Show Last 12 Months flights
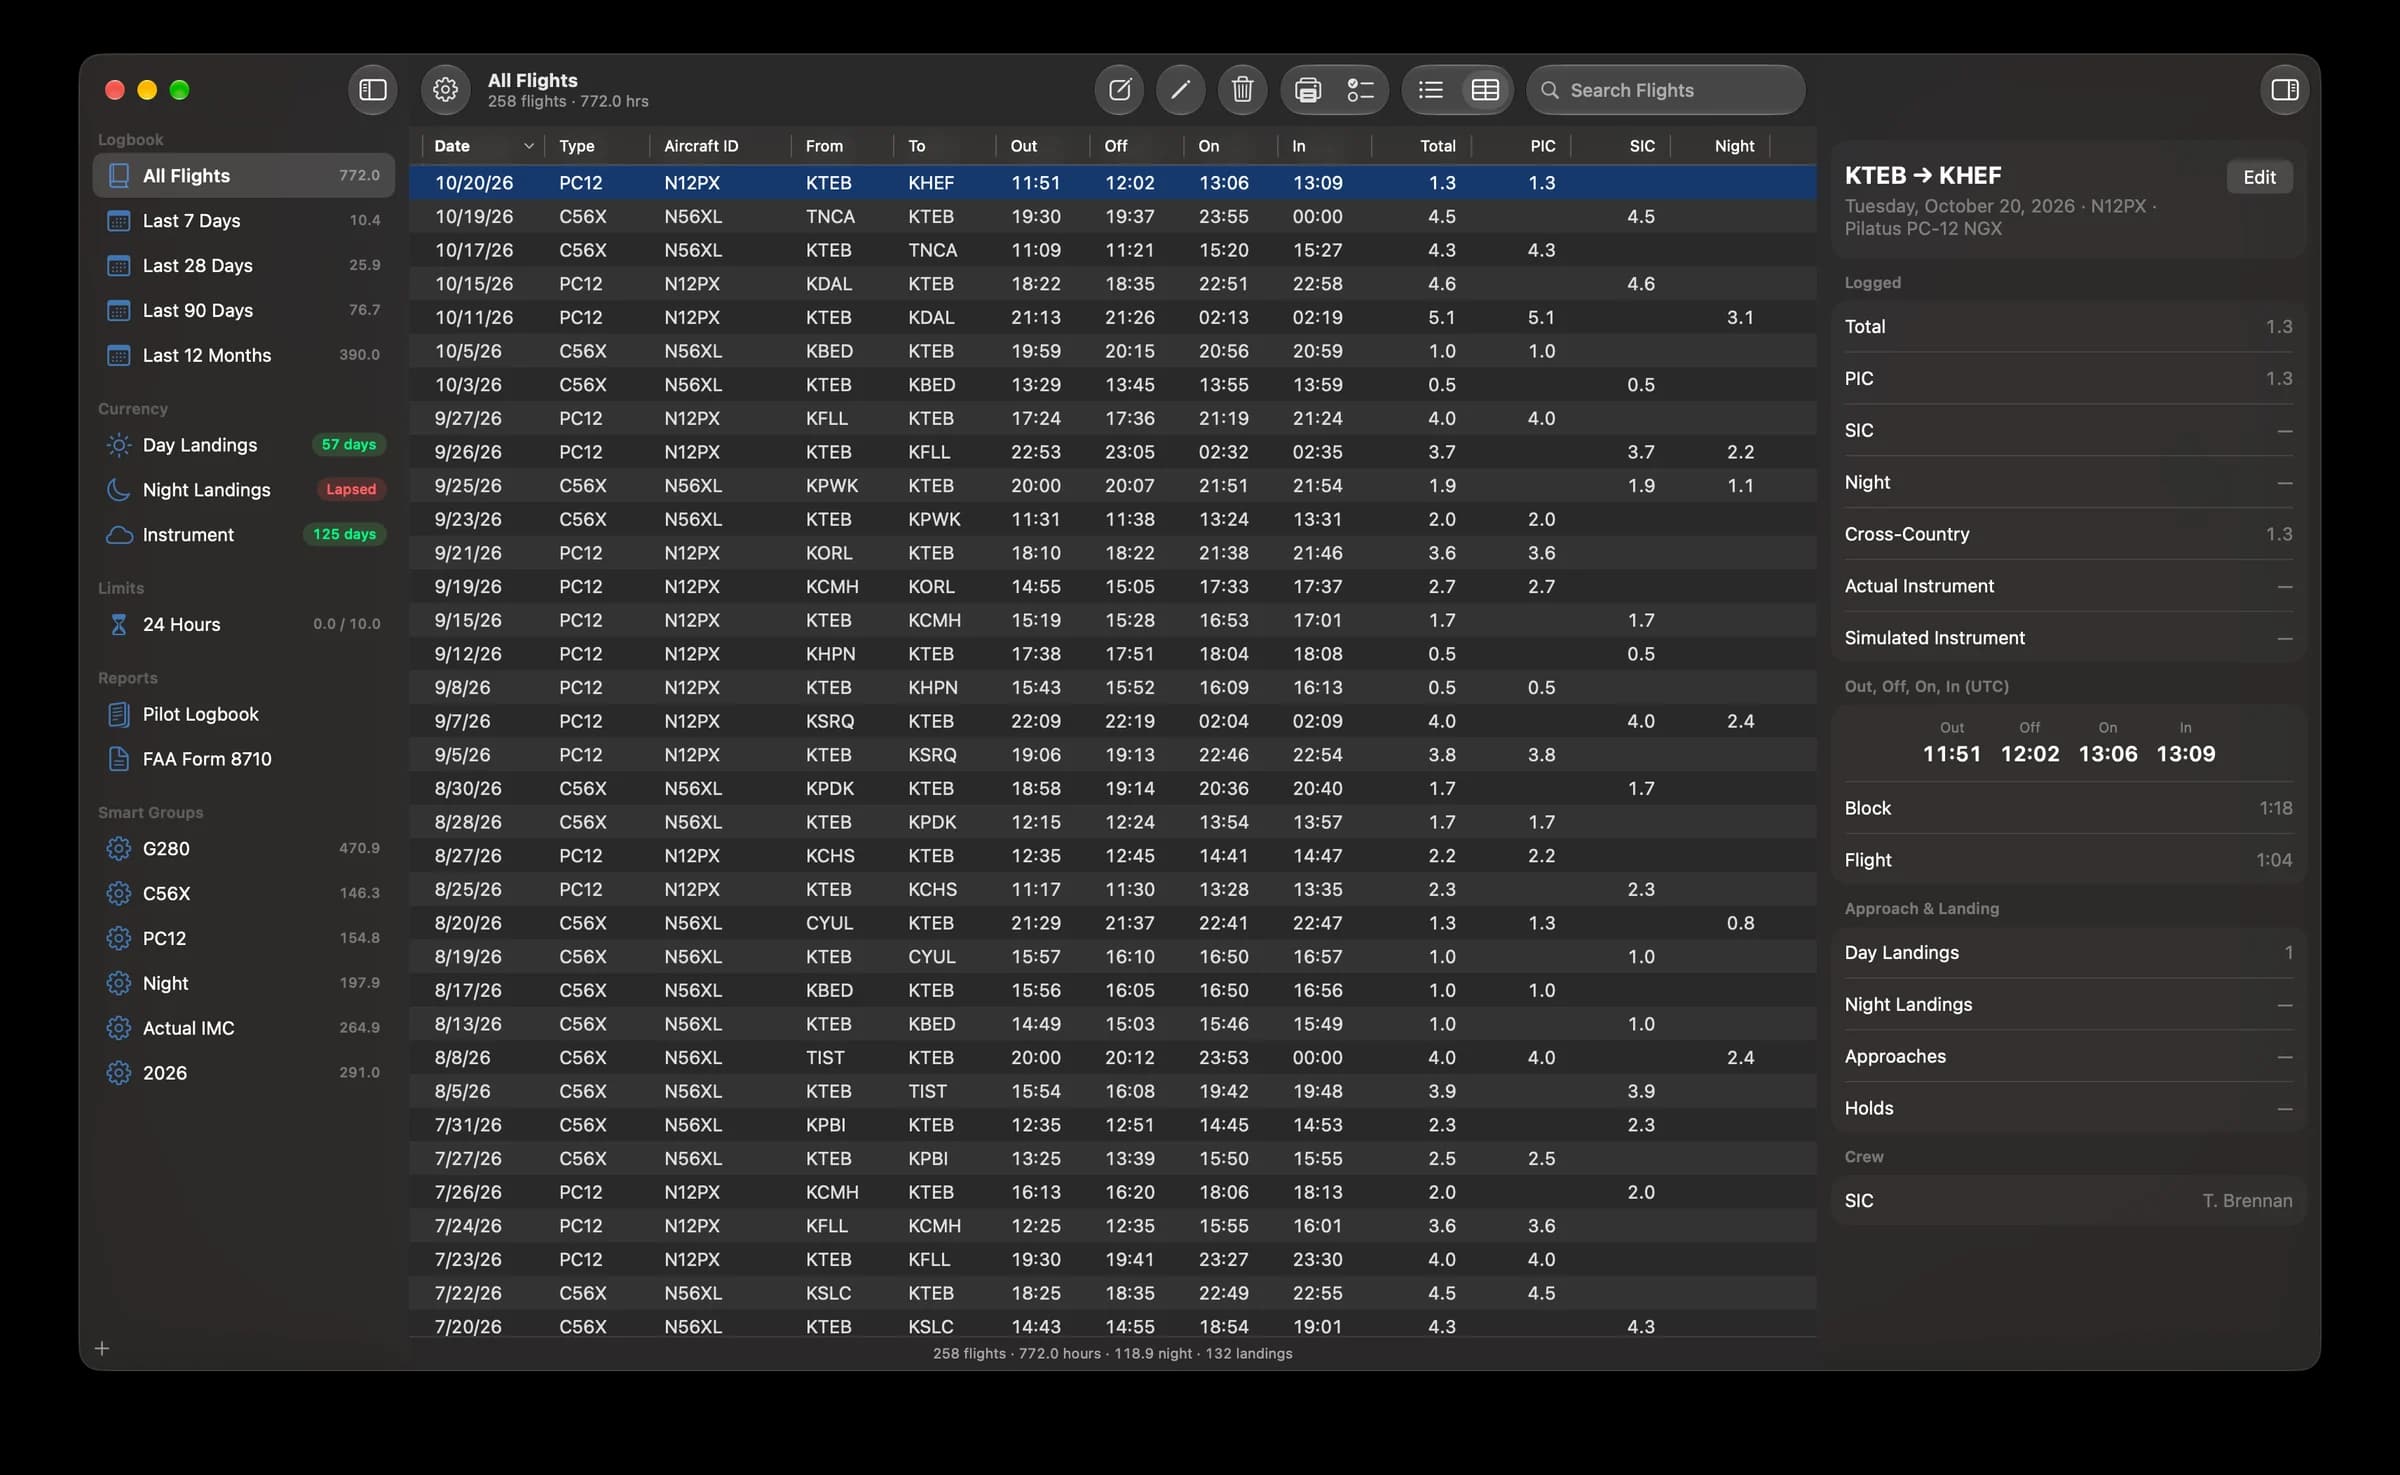2400x1475 pixels. click(x=243, y=355)
